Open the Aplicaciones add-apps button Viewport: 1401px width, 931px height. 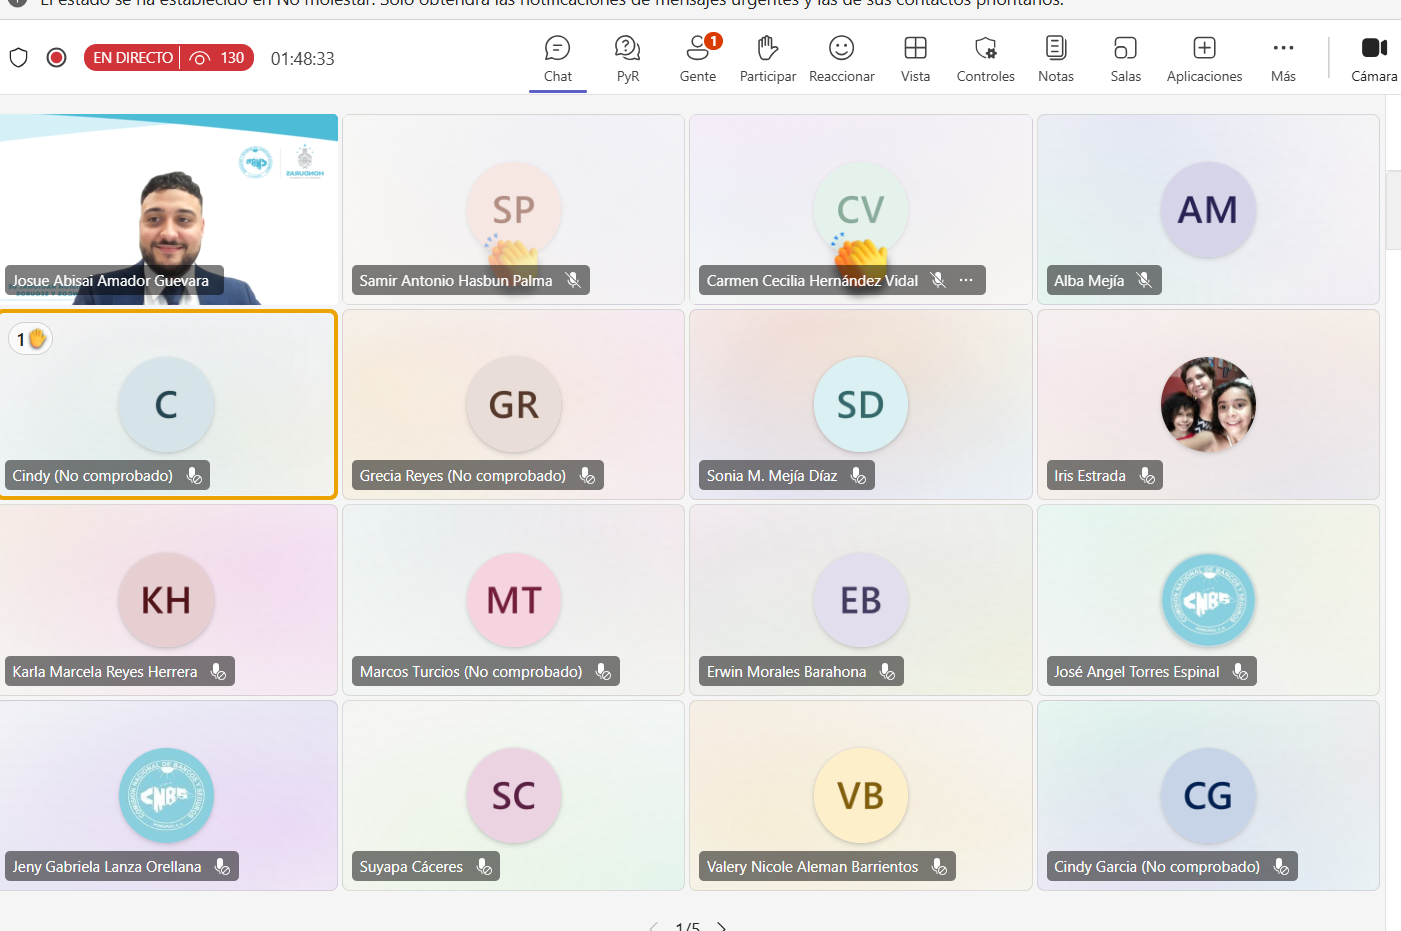tap(1204, 59)
